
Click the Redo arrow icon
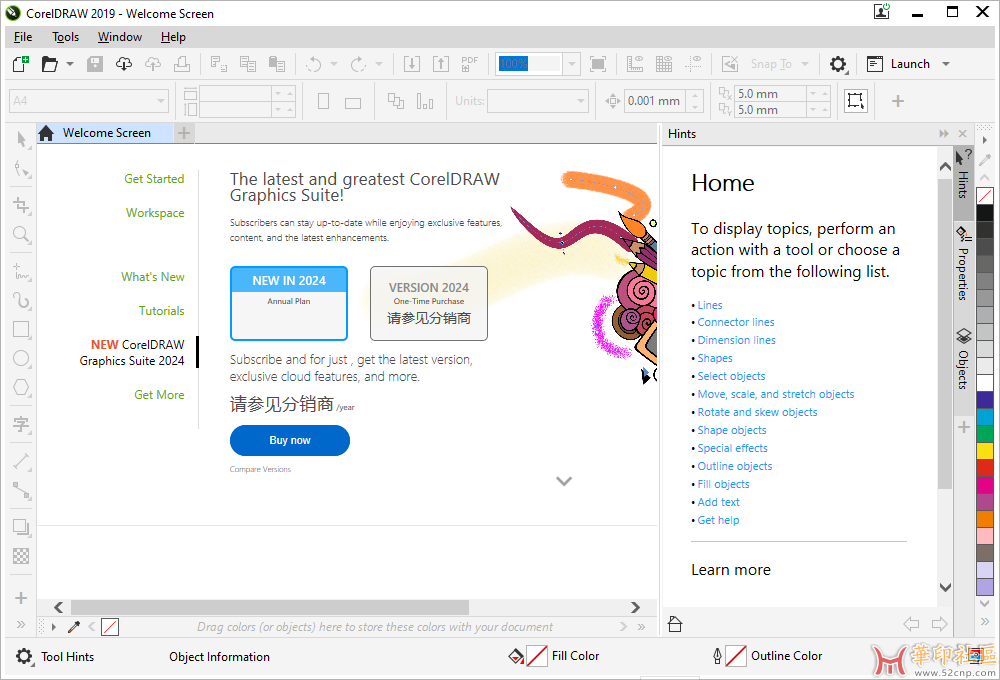pos(358,64)
